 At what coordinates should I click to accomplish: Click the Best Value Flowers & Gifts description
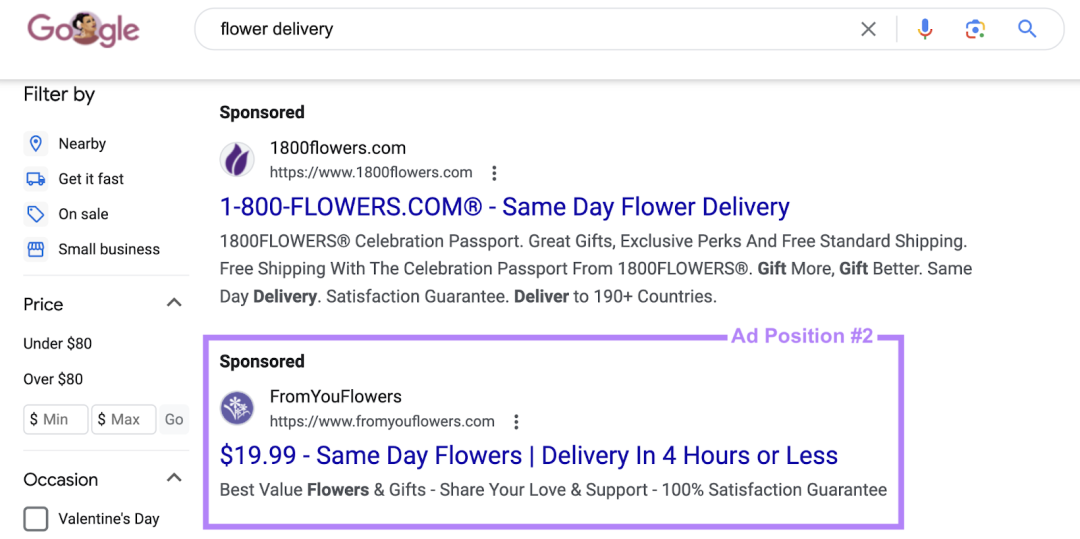(553, 490)
